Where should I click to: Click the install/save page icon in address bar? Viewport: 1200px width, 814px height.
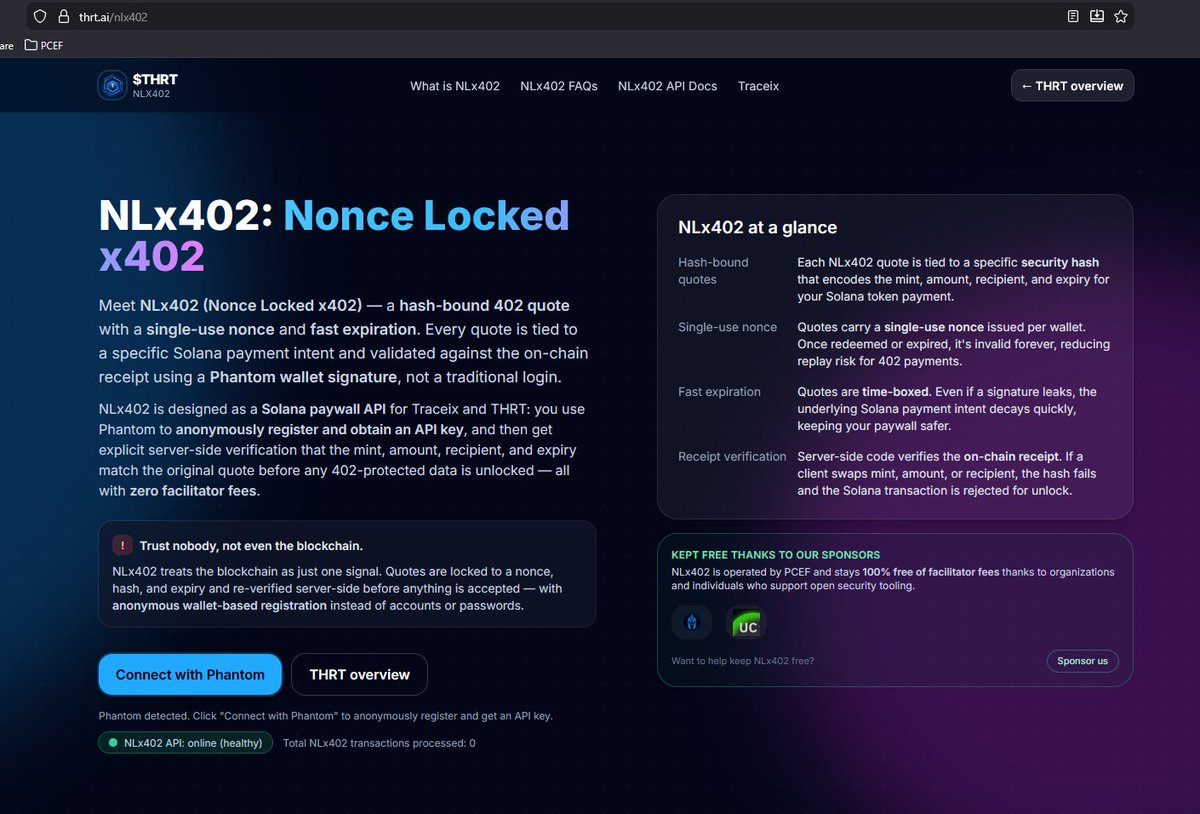tap(1097, 16)
